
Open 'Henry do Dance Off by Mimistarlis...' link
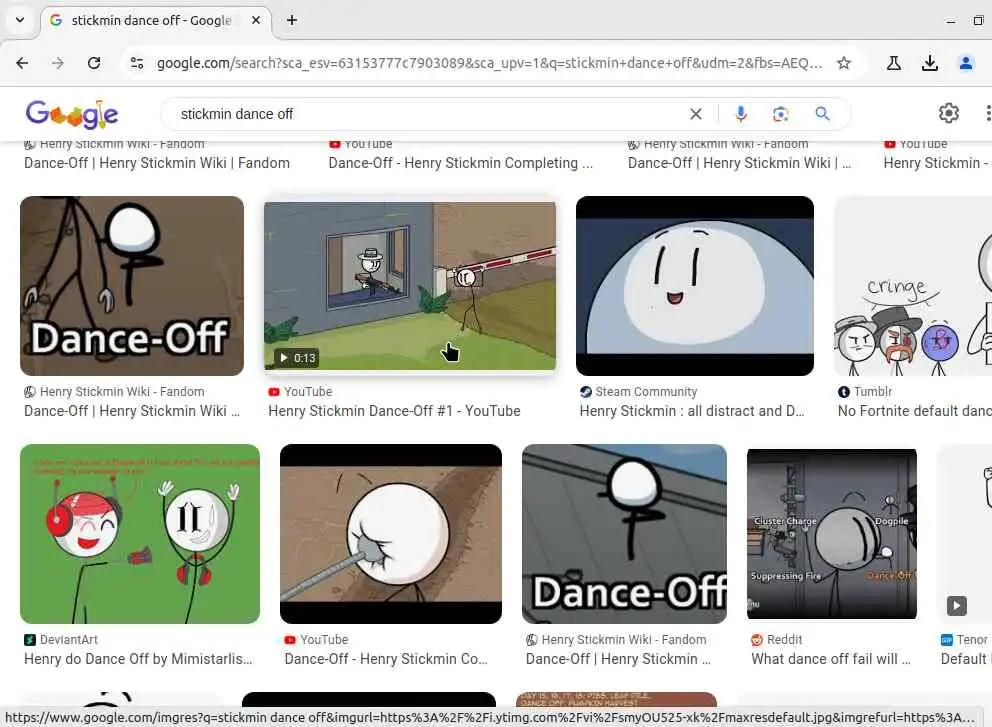138,659
